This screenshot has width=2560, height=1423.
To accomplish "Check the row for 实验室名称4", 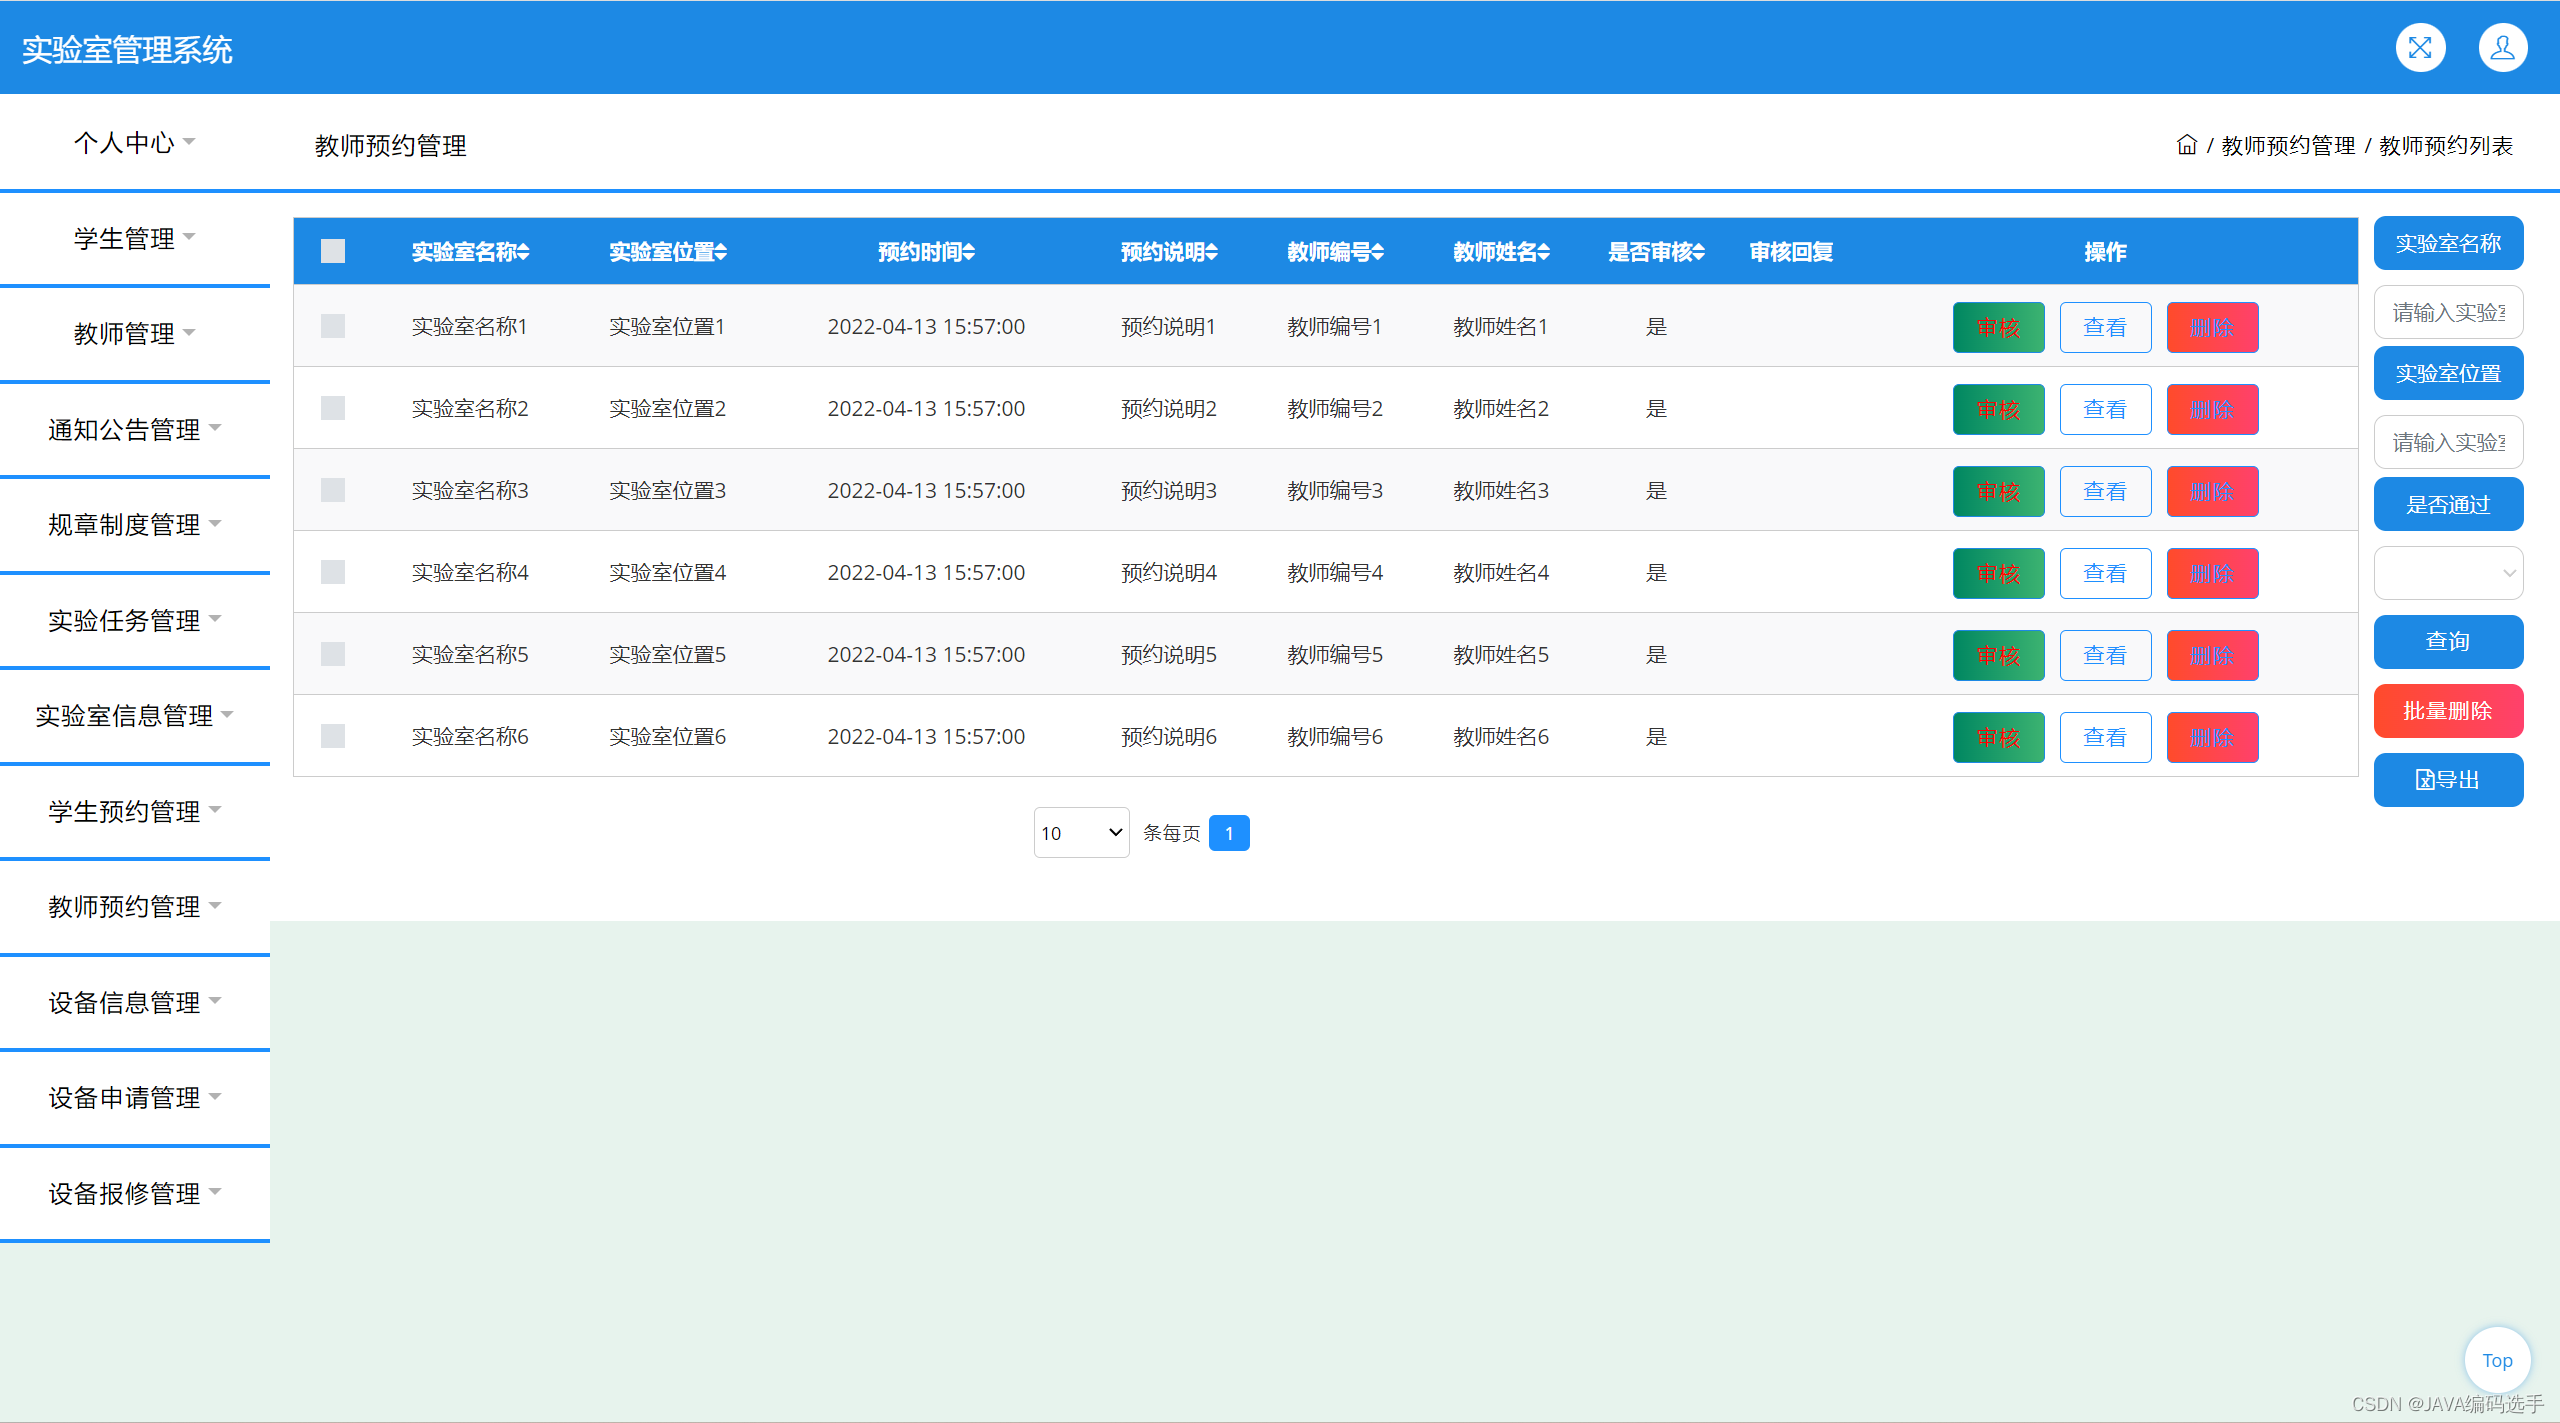I will pyautogui.click(x=333, y=572).
